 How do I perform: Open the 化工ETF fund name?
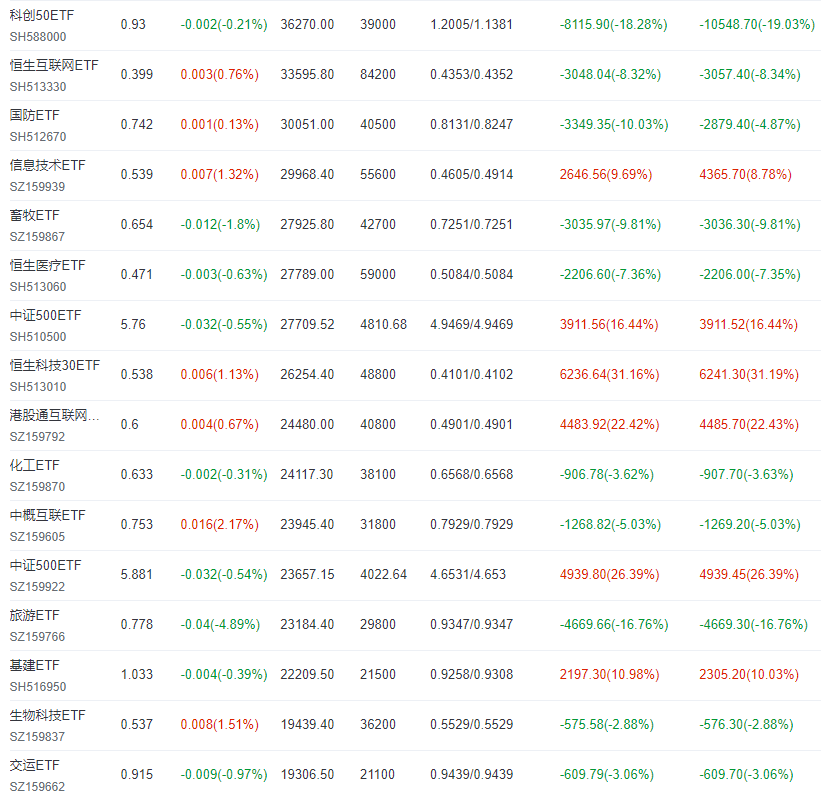click(x=35, y=466)
